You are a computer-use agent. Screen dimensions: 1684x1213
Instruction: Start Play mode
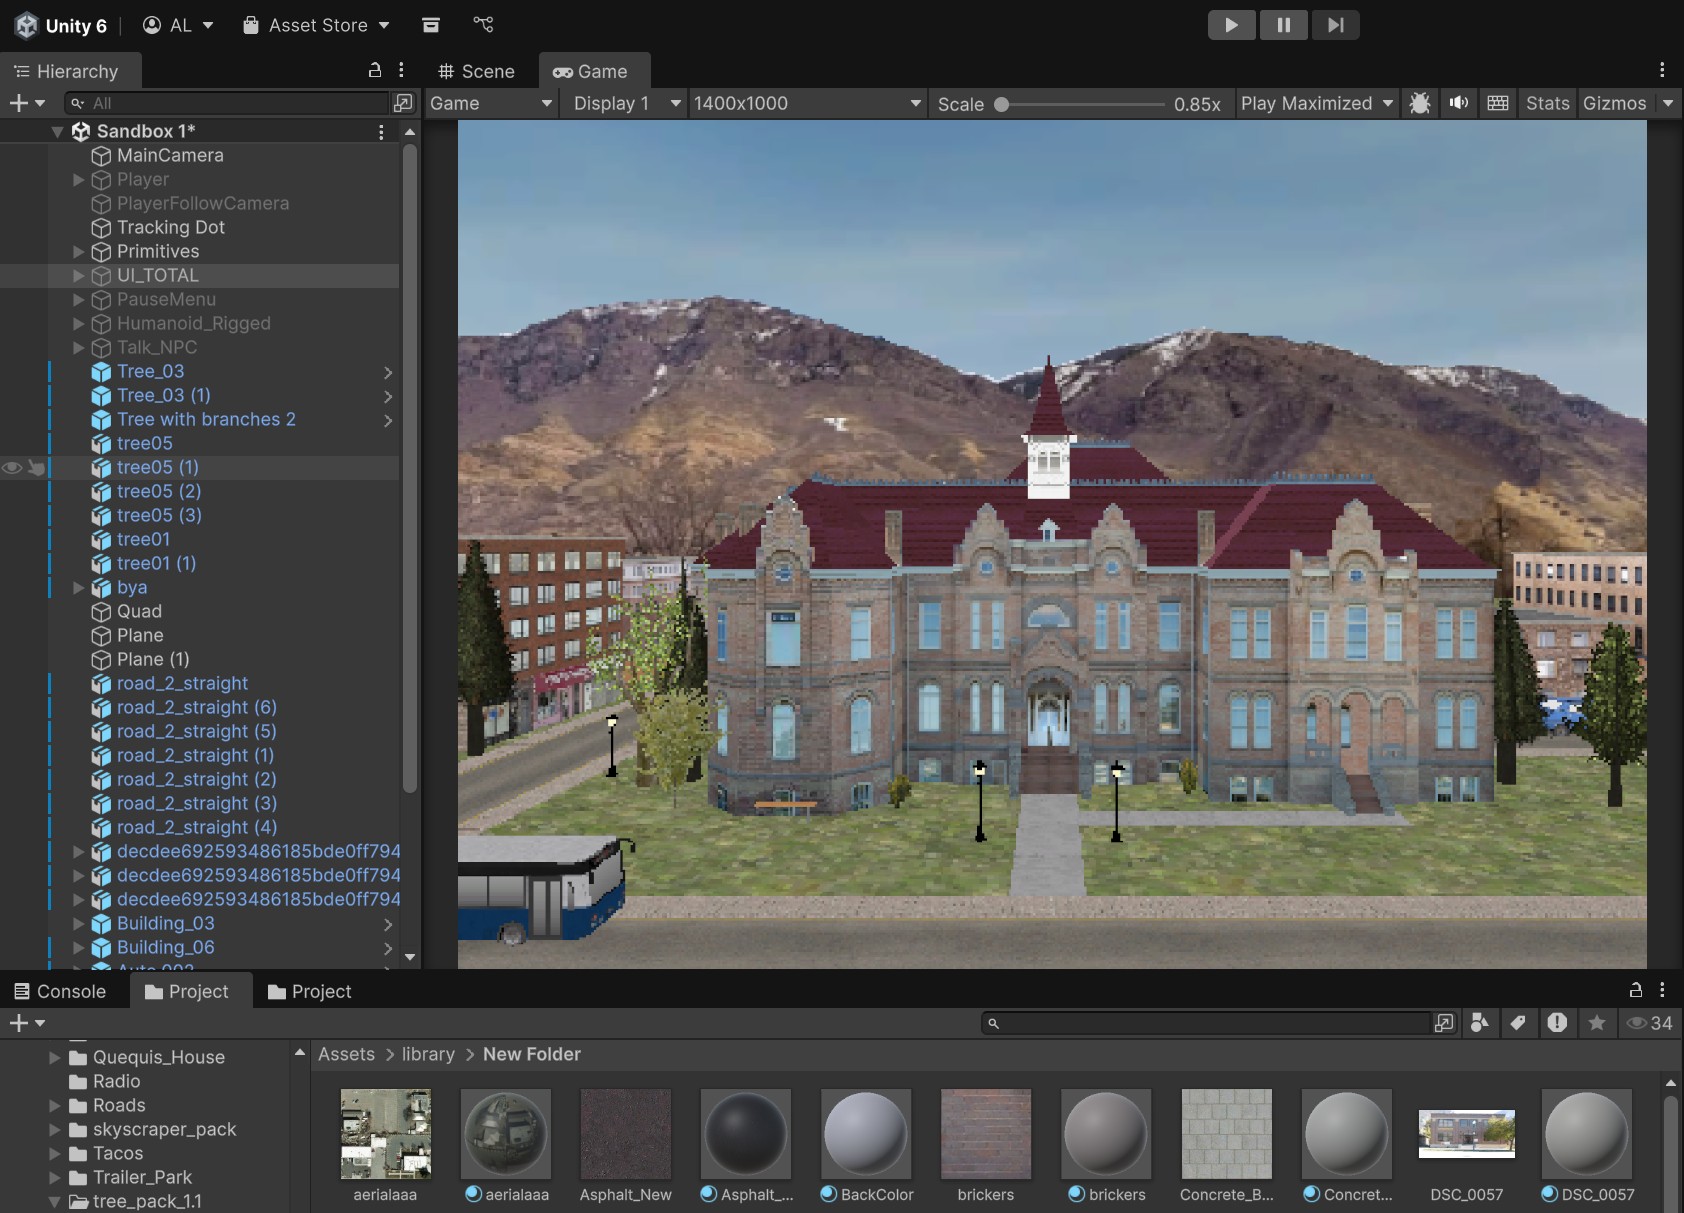(1231, 25)
